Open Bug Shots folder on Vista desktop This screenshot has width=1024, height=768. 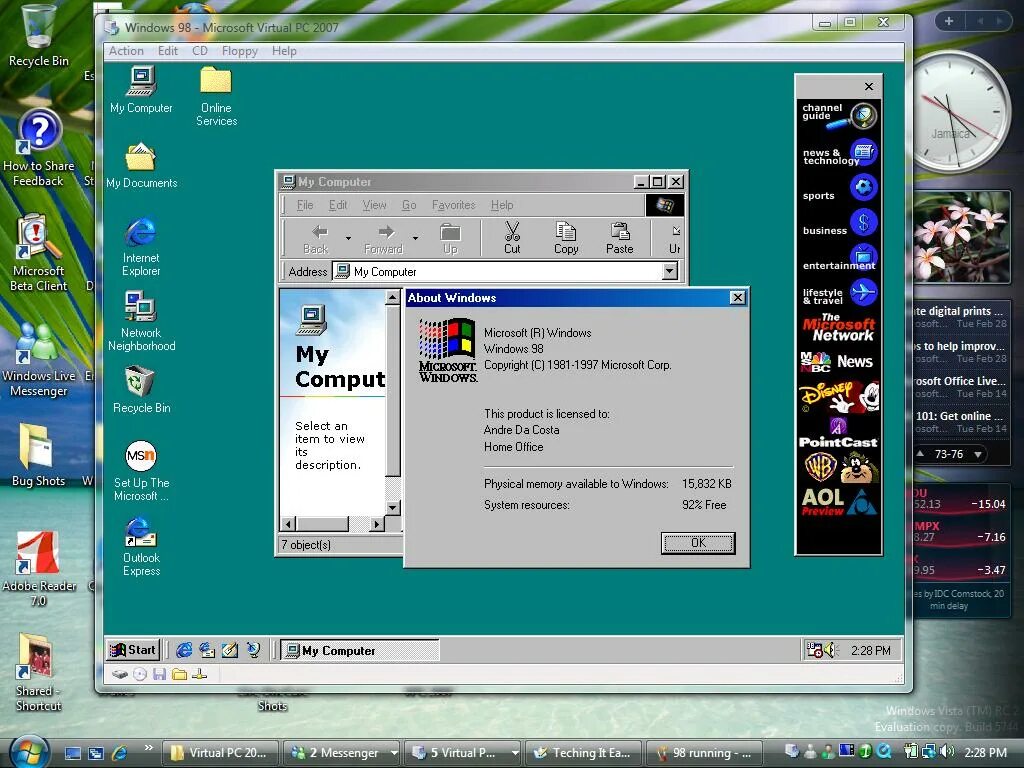click(38, 455)
